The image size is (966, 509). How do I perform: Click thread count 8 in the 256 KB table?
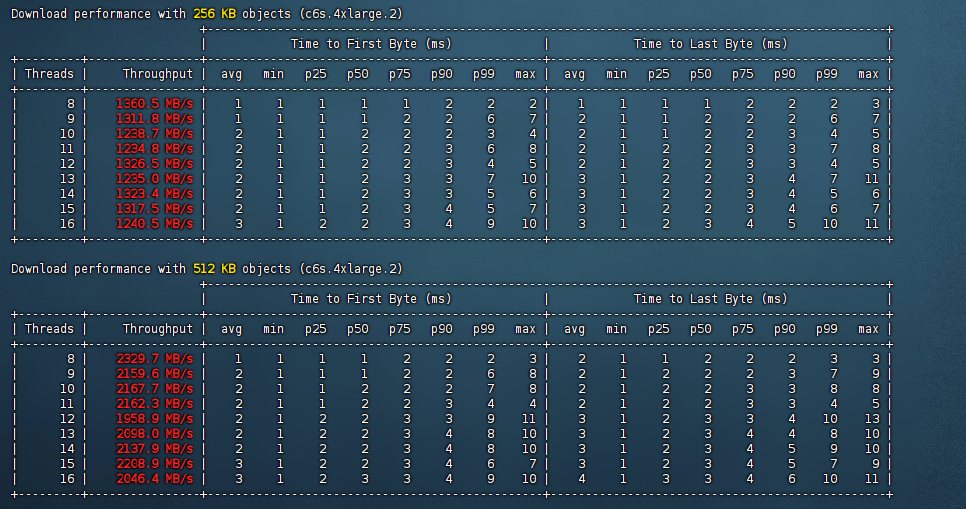(x=71, y=104)
